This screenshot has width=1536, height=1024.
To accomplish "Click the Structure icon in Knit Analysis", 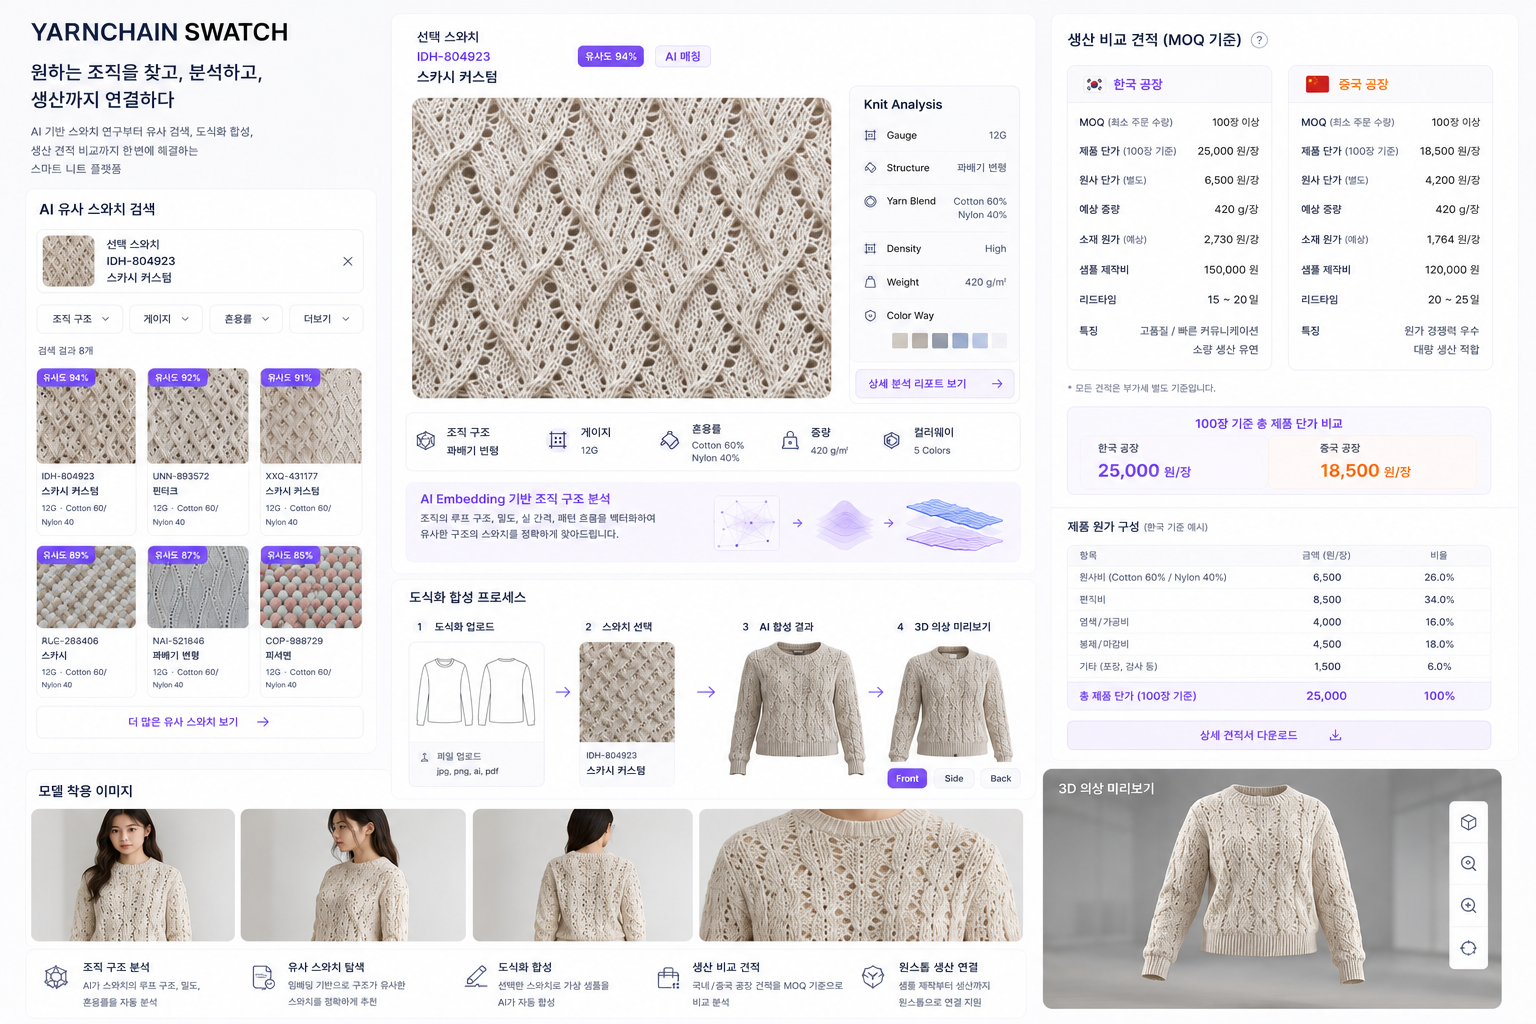I will 870,168.
